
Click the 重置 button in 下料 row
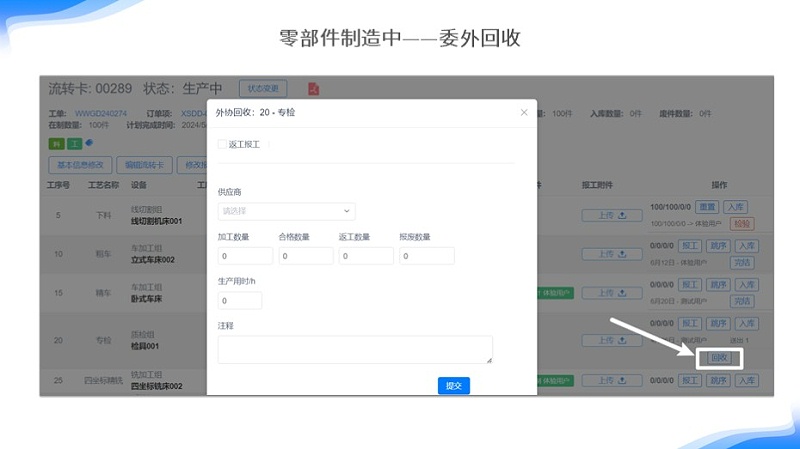coord(706,207)
